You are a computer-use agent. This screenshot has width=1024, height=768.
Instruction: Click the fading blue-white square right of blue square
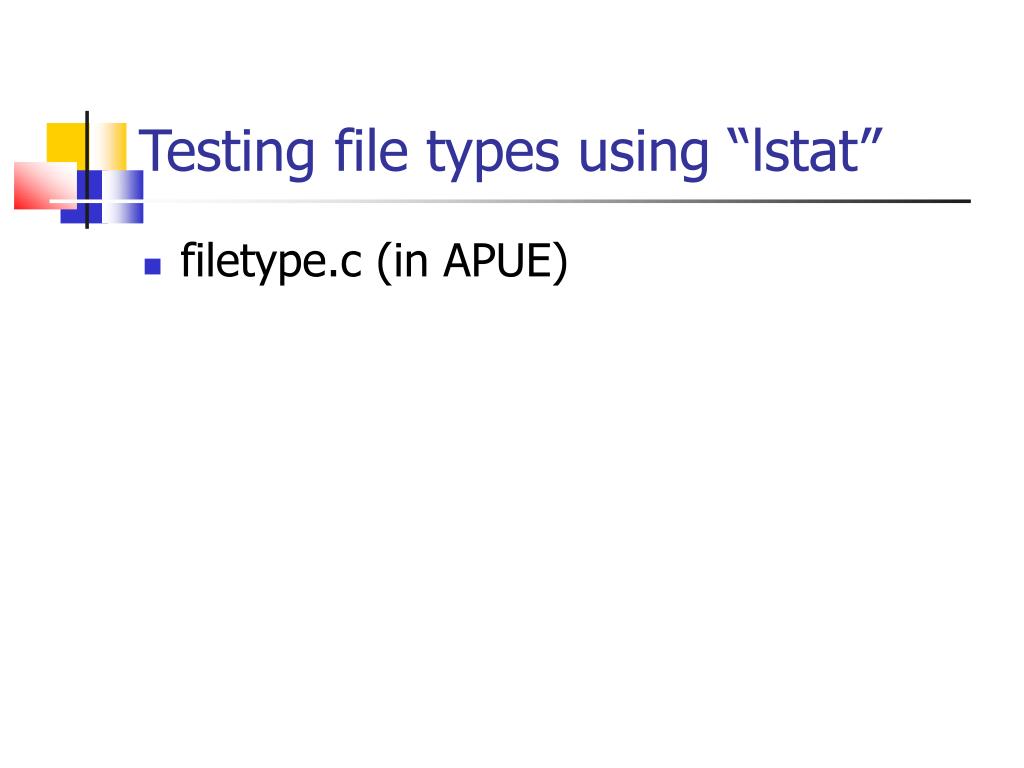[x=122, y=197]
